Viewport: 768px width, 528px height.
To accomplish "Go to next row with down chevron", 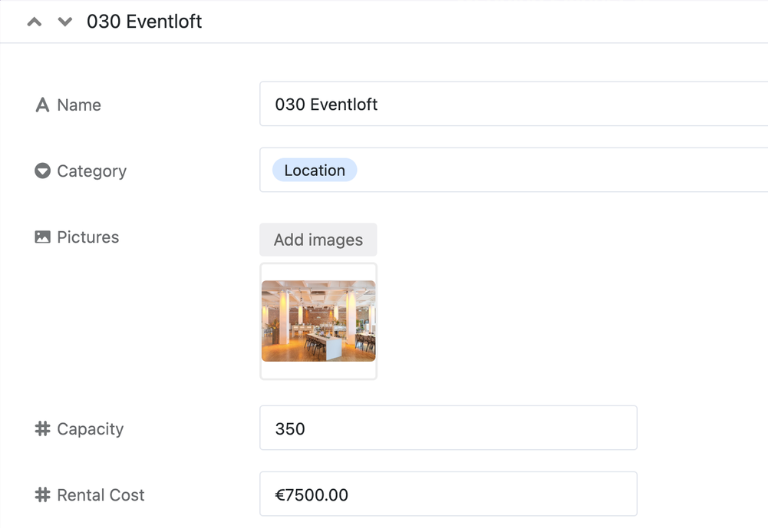I will click(x=65, y=22).
